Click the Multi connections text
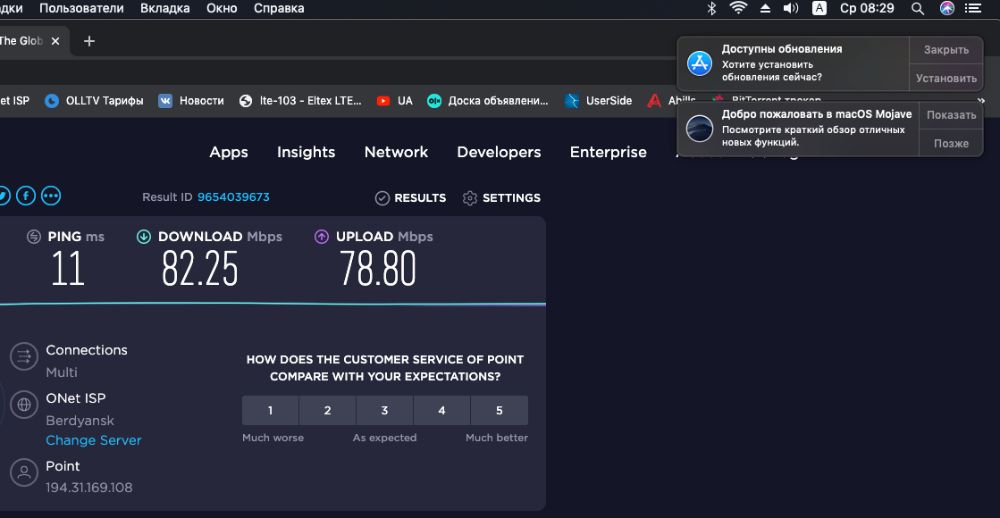 [62, 373]
